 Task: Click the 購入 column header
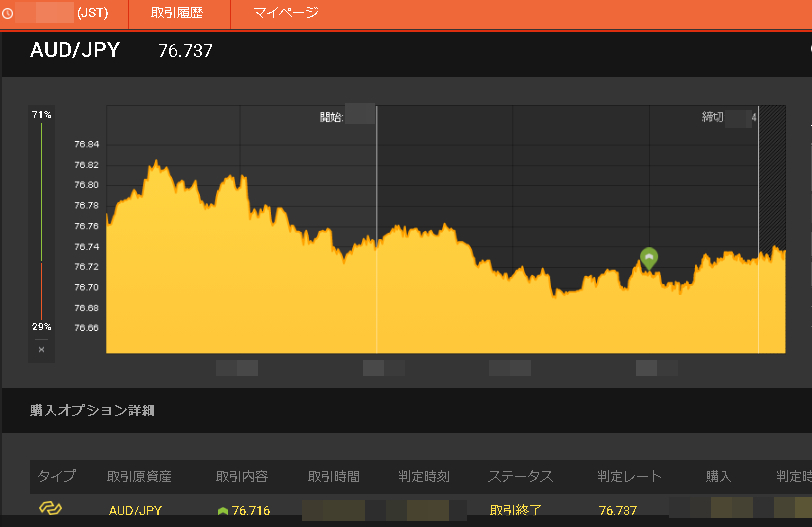(x=718, y=476)
